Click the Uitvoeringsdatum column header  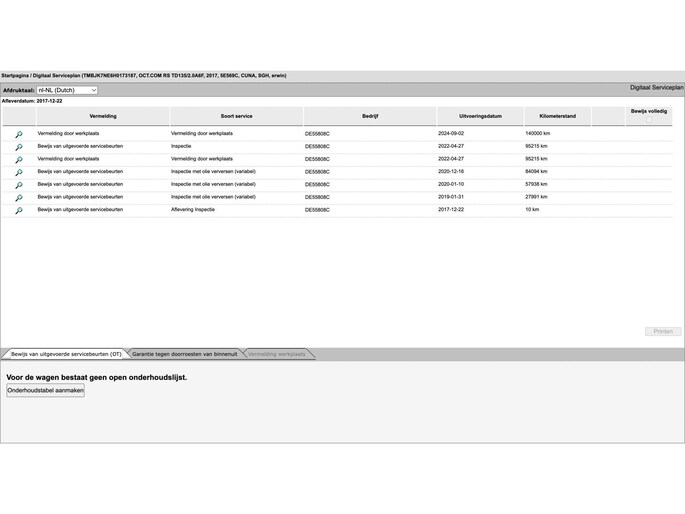480,116
